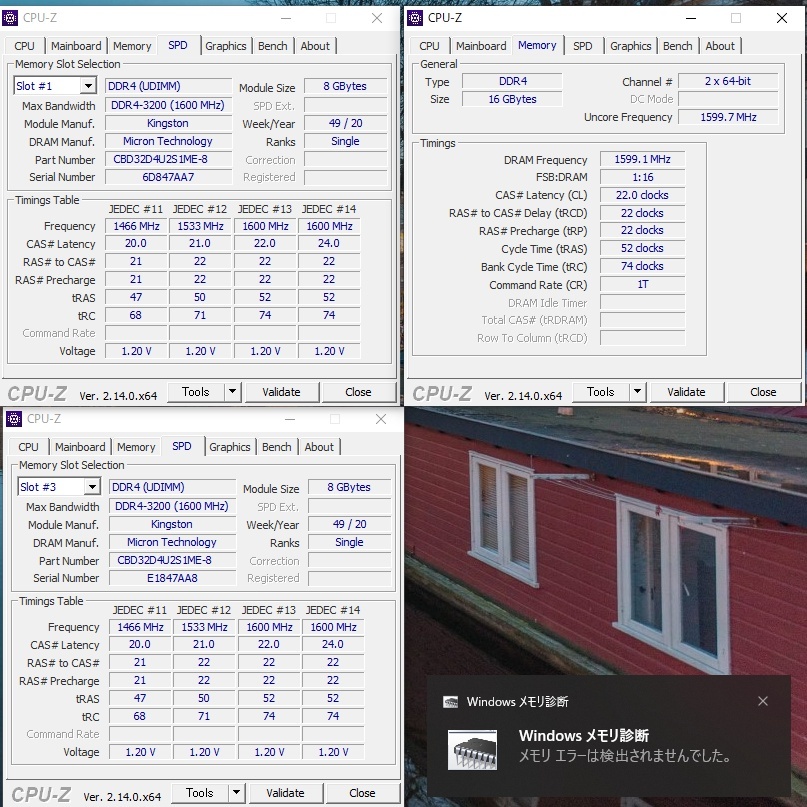Click Tools button in Slot #3 window
Image resolution: width=807 pixels, height=807 pixels.
pyautogui.click(x=200, y=793)
